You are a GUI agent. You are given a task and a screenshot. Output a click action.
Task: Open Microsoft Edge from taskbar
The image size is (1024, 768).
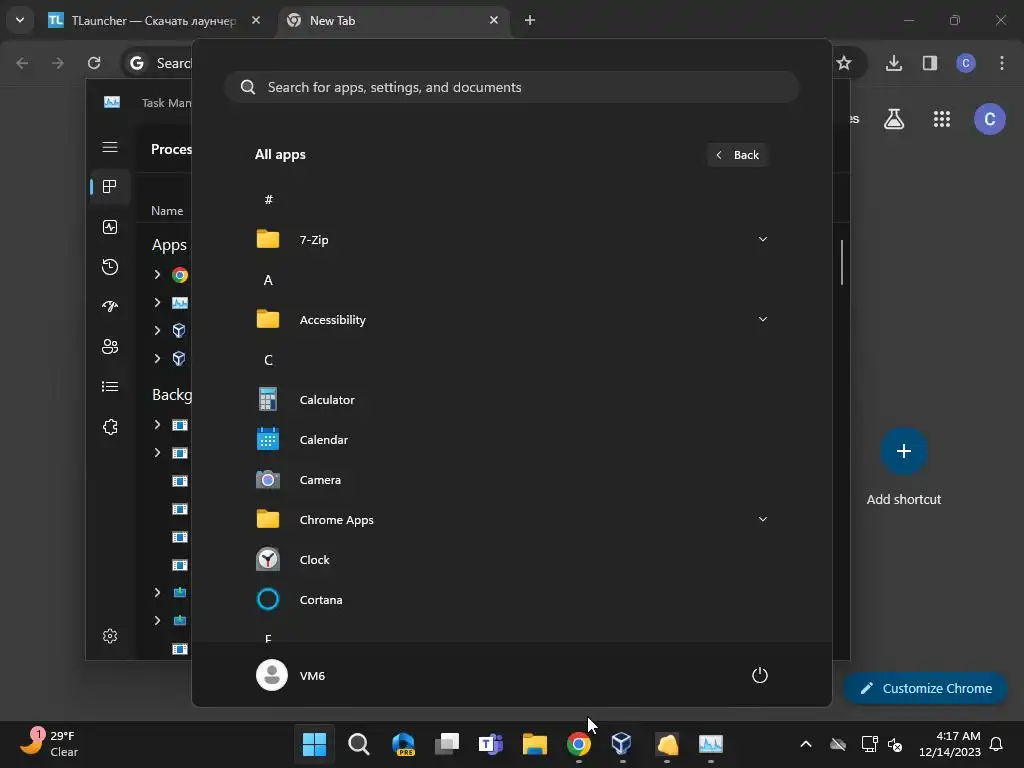(x=403, y=744)
